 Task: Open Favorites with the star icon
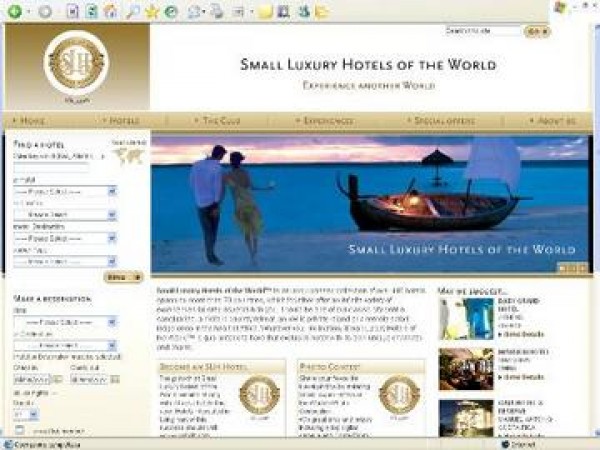(x=151, y=12)
